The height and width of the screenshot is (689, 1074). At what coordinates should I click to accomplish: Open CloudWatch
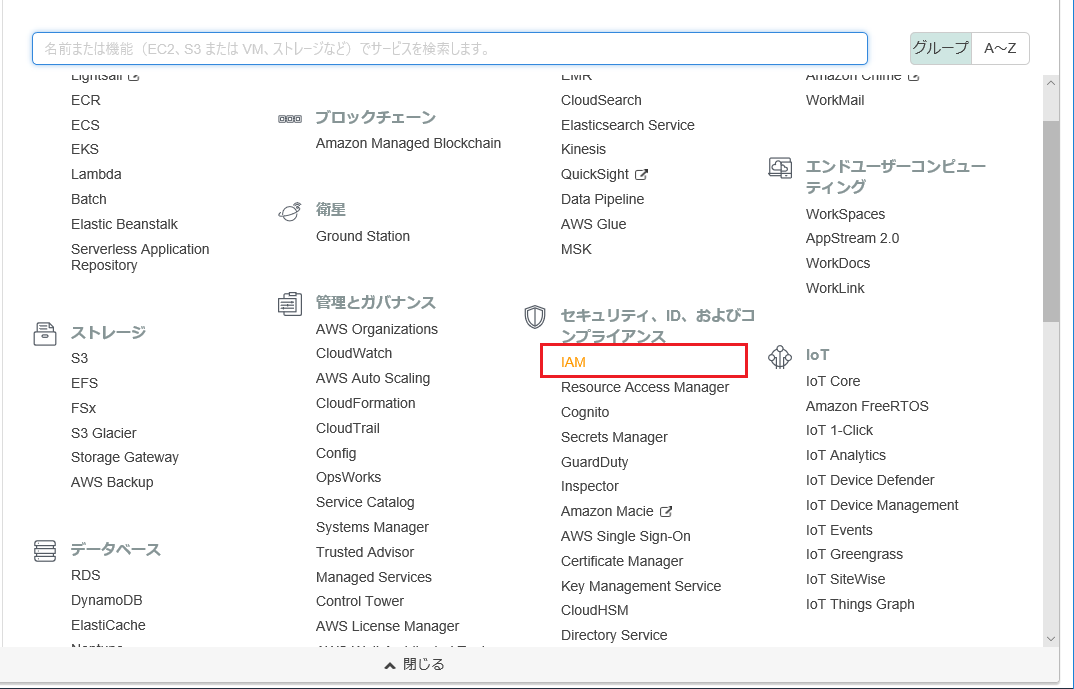coord(353,353)
